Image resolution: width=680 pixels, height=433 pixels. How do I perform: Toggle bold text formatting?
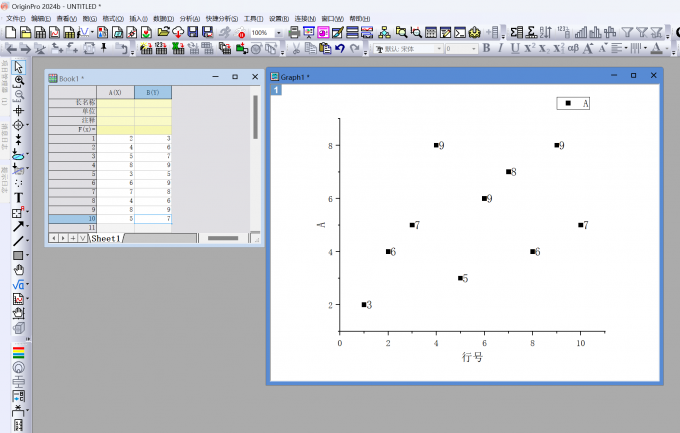[x=486, y=48]
